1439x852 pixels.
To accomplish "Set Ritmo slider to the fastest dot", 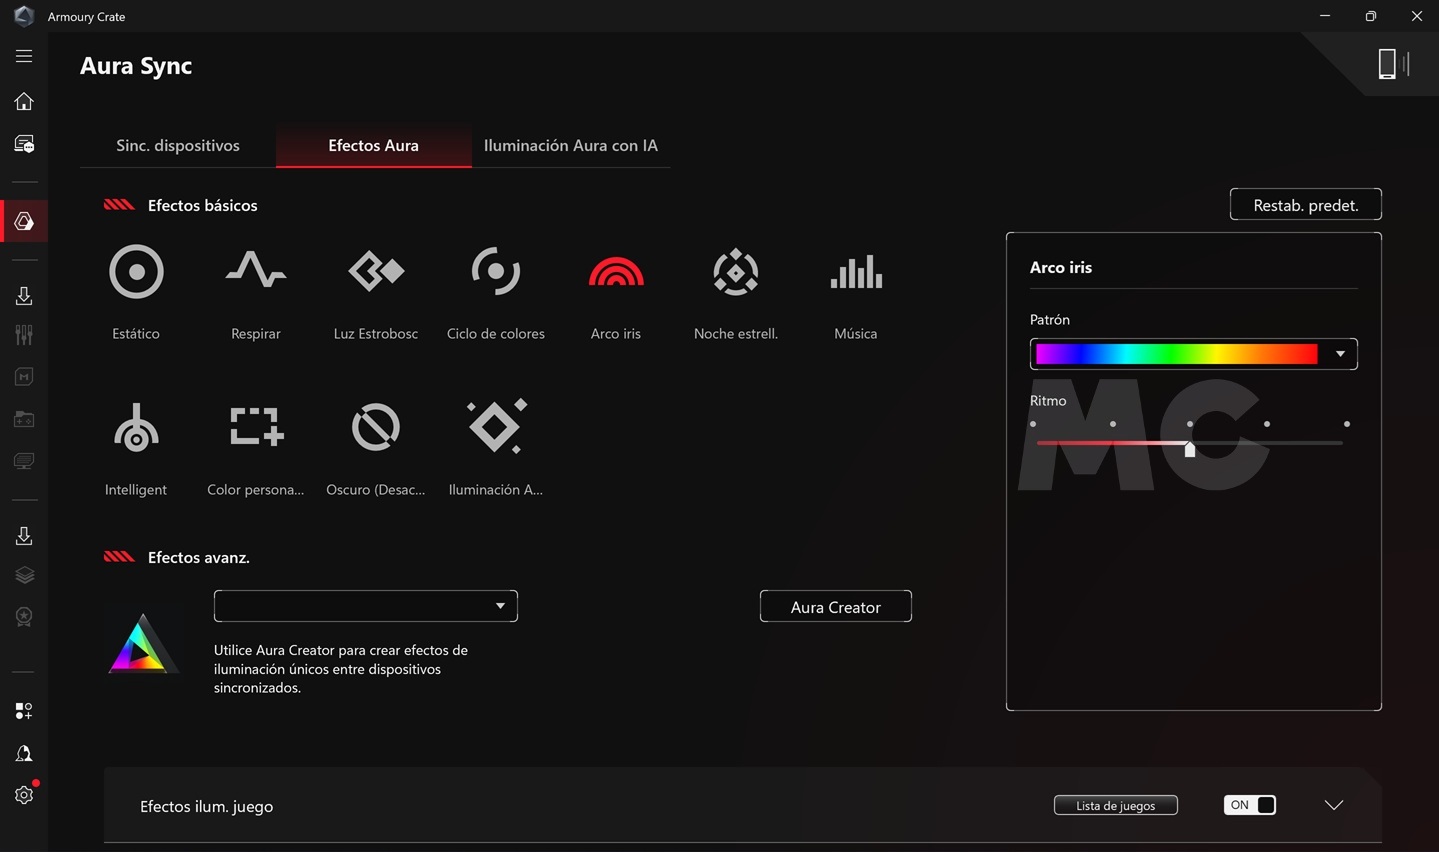I will click(x=1347, y=424).
